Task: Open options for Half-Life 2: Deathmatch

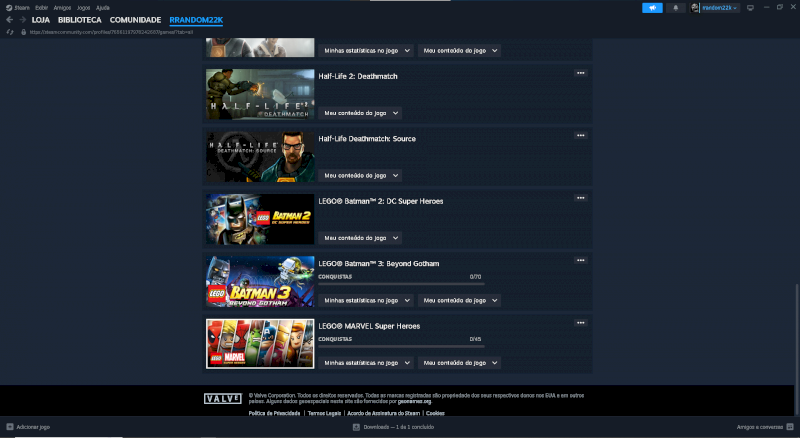Action: click(581, 73)
